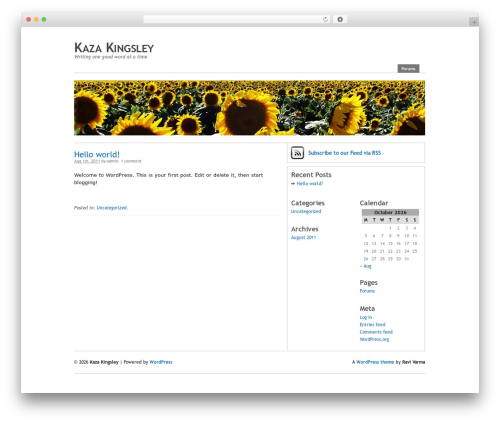
Task: Click the site tagline under the title
Action: coord(111,57)
